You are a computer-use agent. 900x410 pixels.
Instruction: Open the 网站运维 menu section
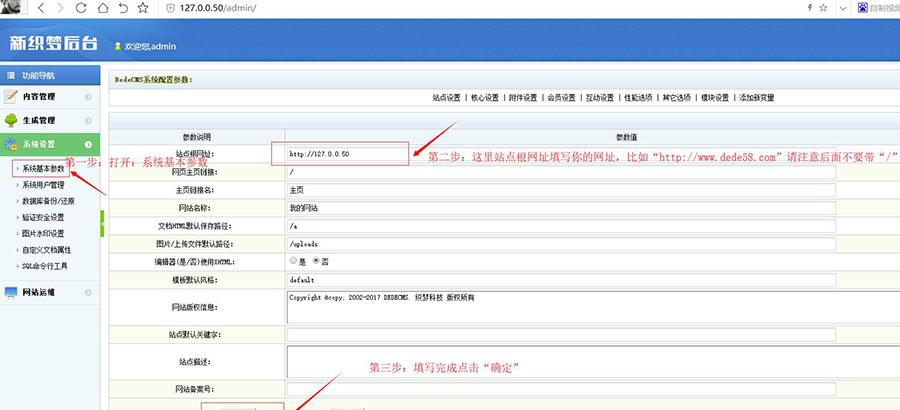(50, 292)
